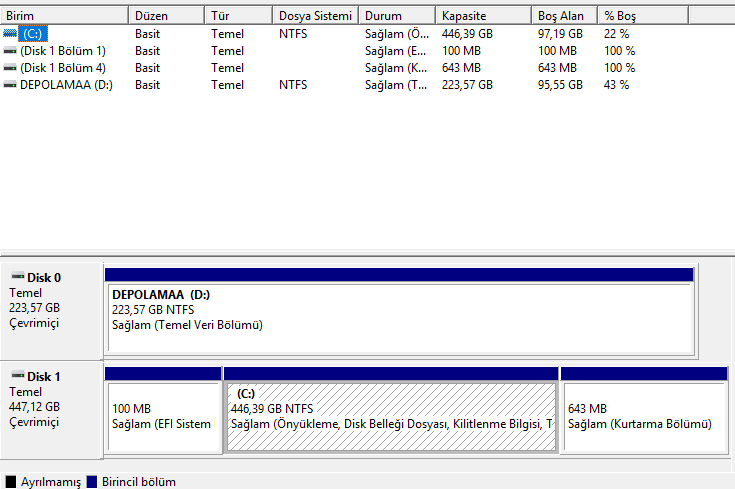Click the DEPOLAMAA (D:) drive icon in list
The image size is (735, 489).
pyautogui.click(x=10, y=85)
